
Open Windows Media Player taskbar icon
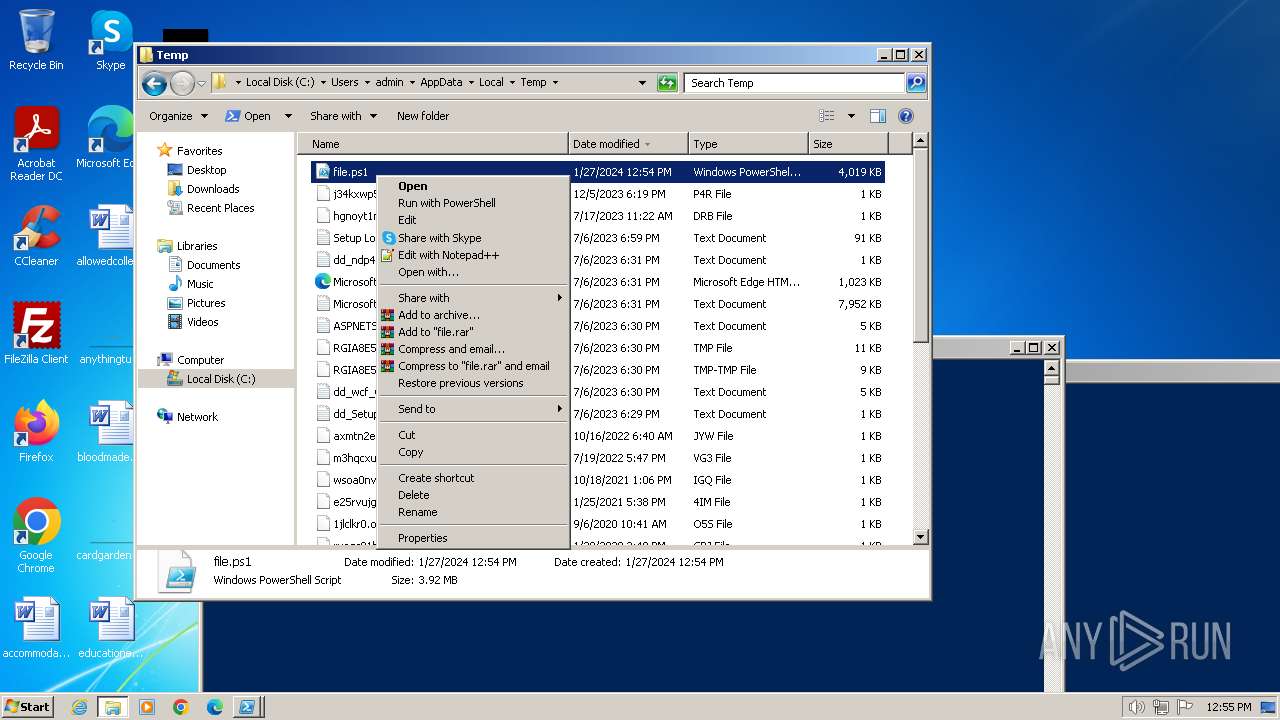[x=147, y=707]
